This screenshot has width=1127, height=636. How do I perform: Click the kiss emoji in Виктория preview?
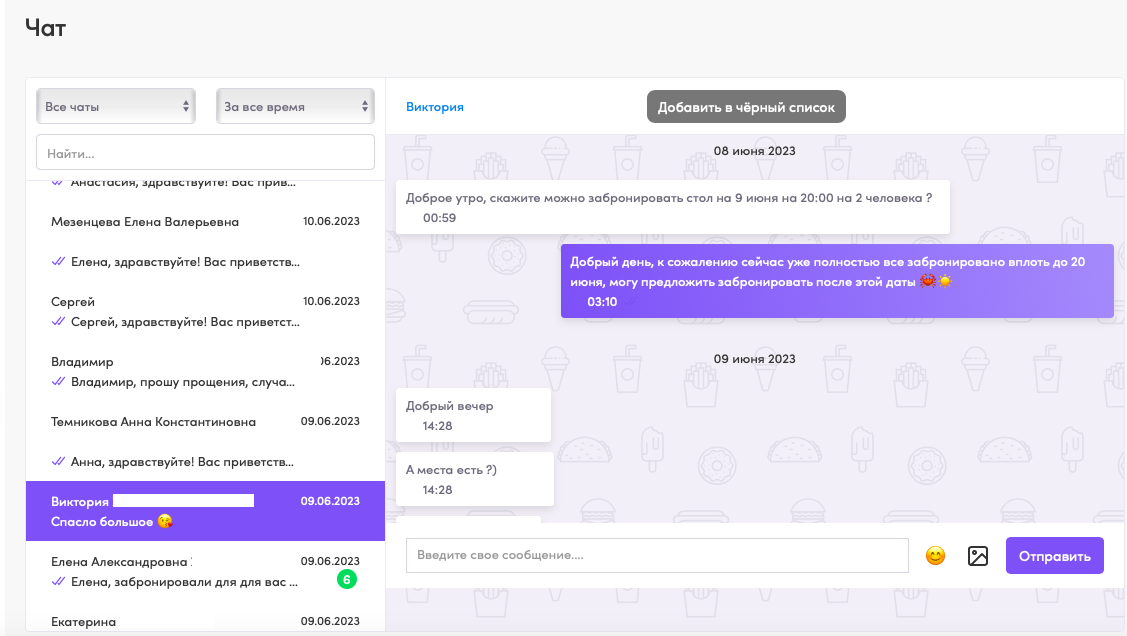coord(165,522)
